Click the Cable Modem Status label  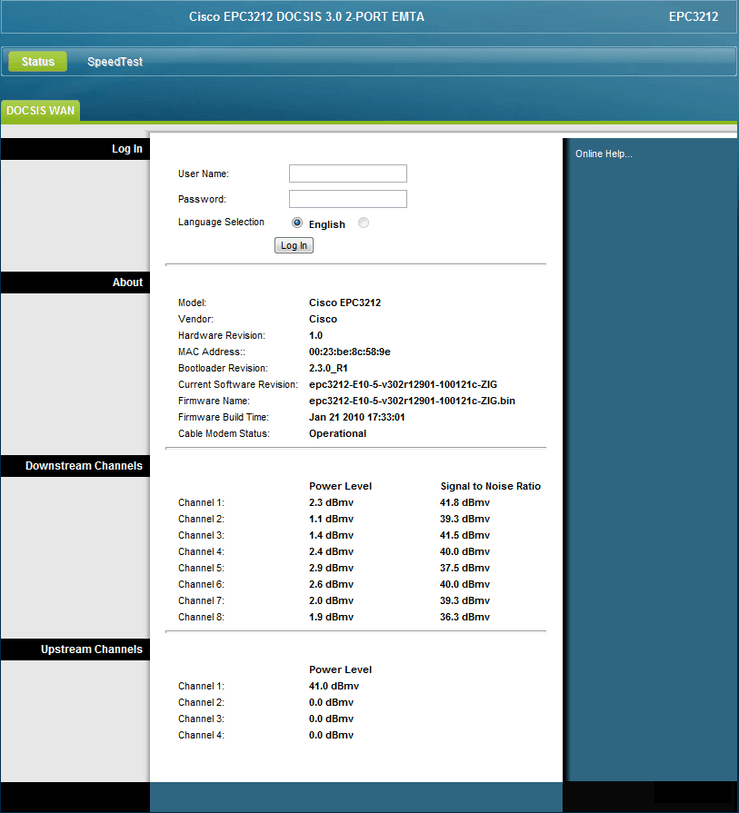[224, 433]
